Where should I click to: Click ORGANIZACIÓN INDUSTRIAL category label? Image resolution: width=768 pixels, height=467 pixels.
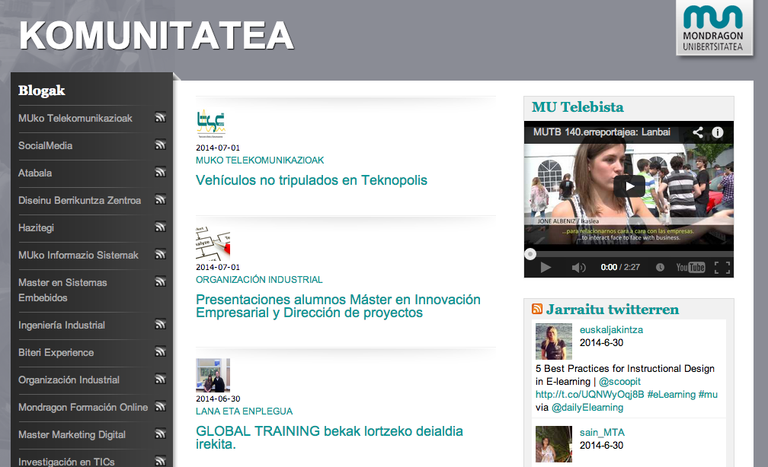click(x=259, y=280)
